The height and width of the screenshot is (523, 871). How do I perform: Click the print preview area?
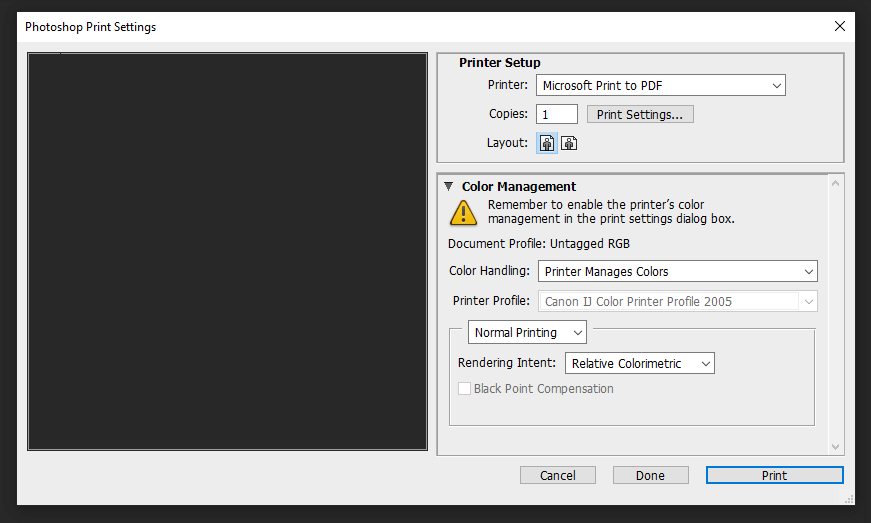227,252
